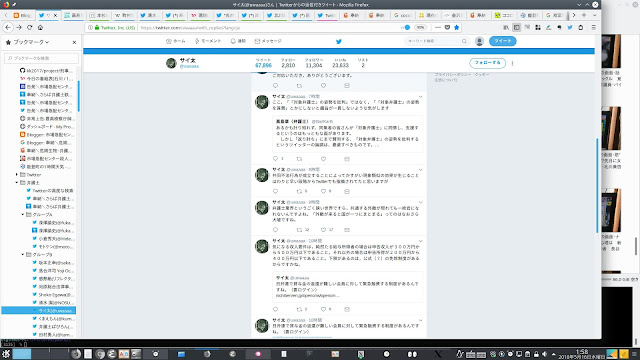Open Twitter 通知 notifications

pos(238,41)
